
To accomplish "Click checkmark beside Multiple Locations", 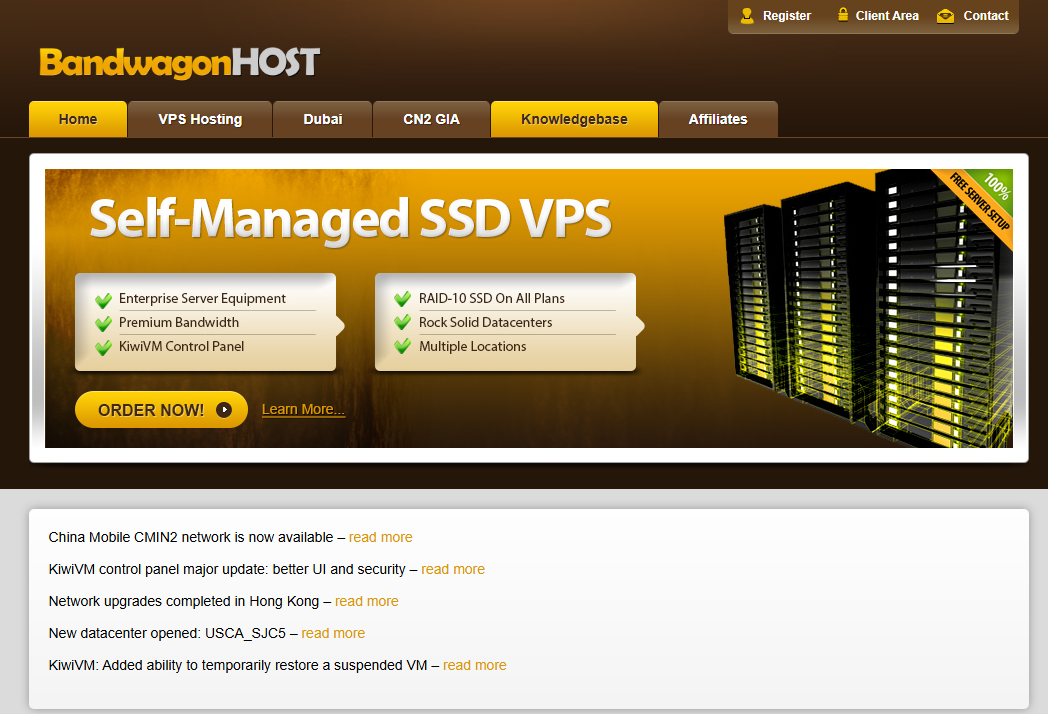I will pyautogui.click(x=402, y=346).
